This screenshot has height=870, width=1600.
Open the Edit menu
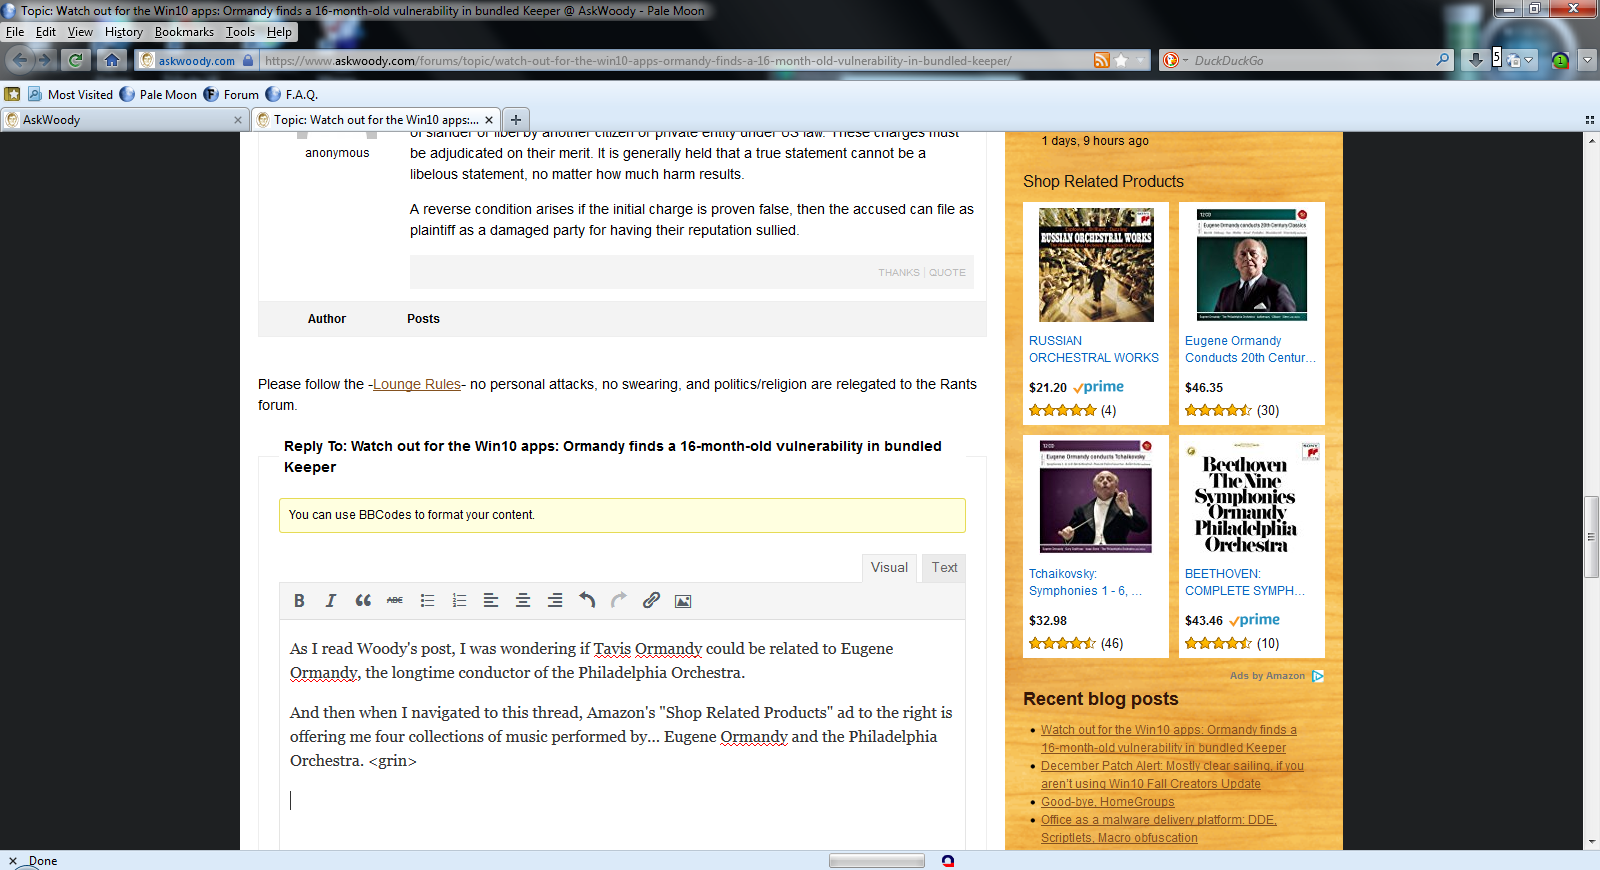pos(46,32)
